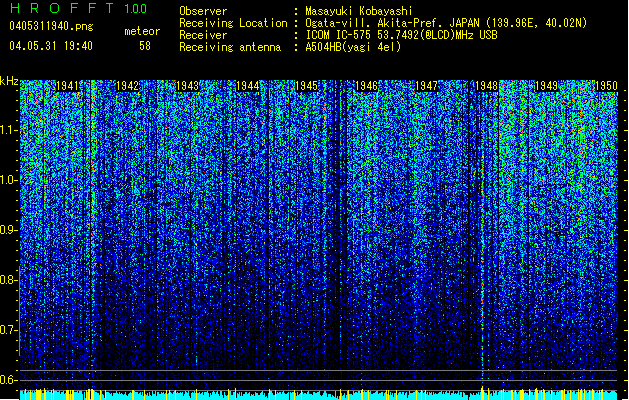629x400 pixels.
Task: Select the filename 0405311940.png
Action: point(51,27)
